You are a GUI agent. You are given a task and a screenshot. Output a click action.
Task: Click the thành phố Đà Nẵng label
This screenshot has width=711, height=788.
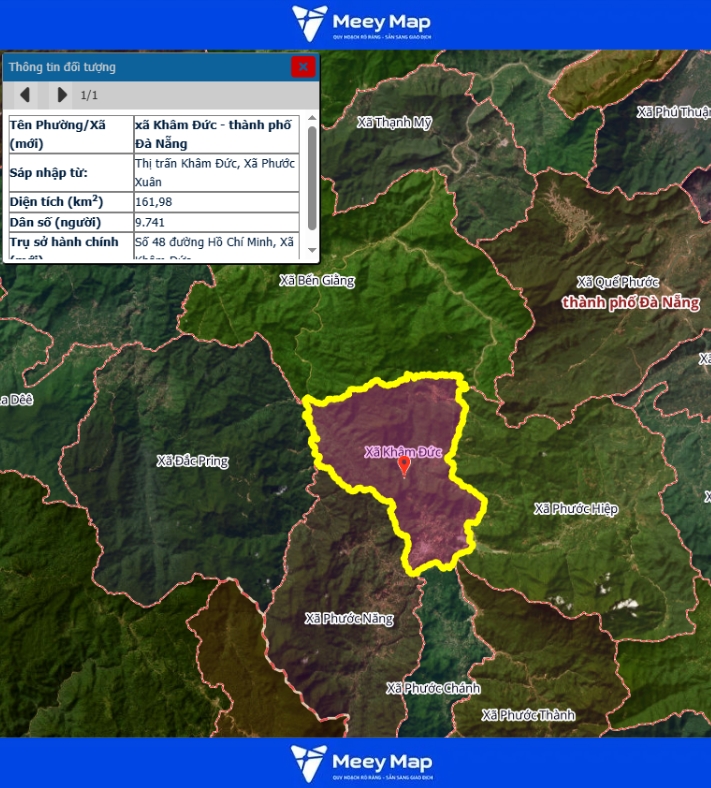[631, 302]
